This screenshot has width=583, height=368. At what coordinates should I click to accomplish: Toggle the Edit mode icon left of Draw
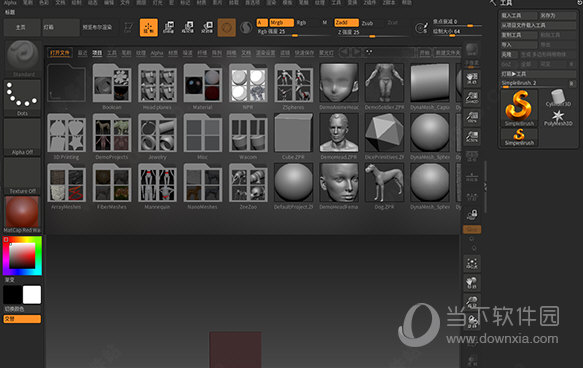point(129,28)
